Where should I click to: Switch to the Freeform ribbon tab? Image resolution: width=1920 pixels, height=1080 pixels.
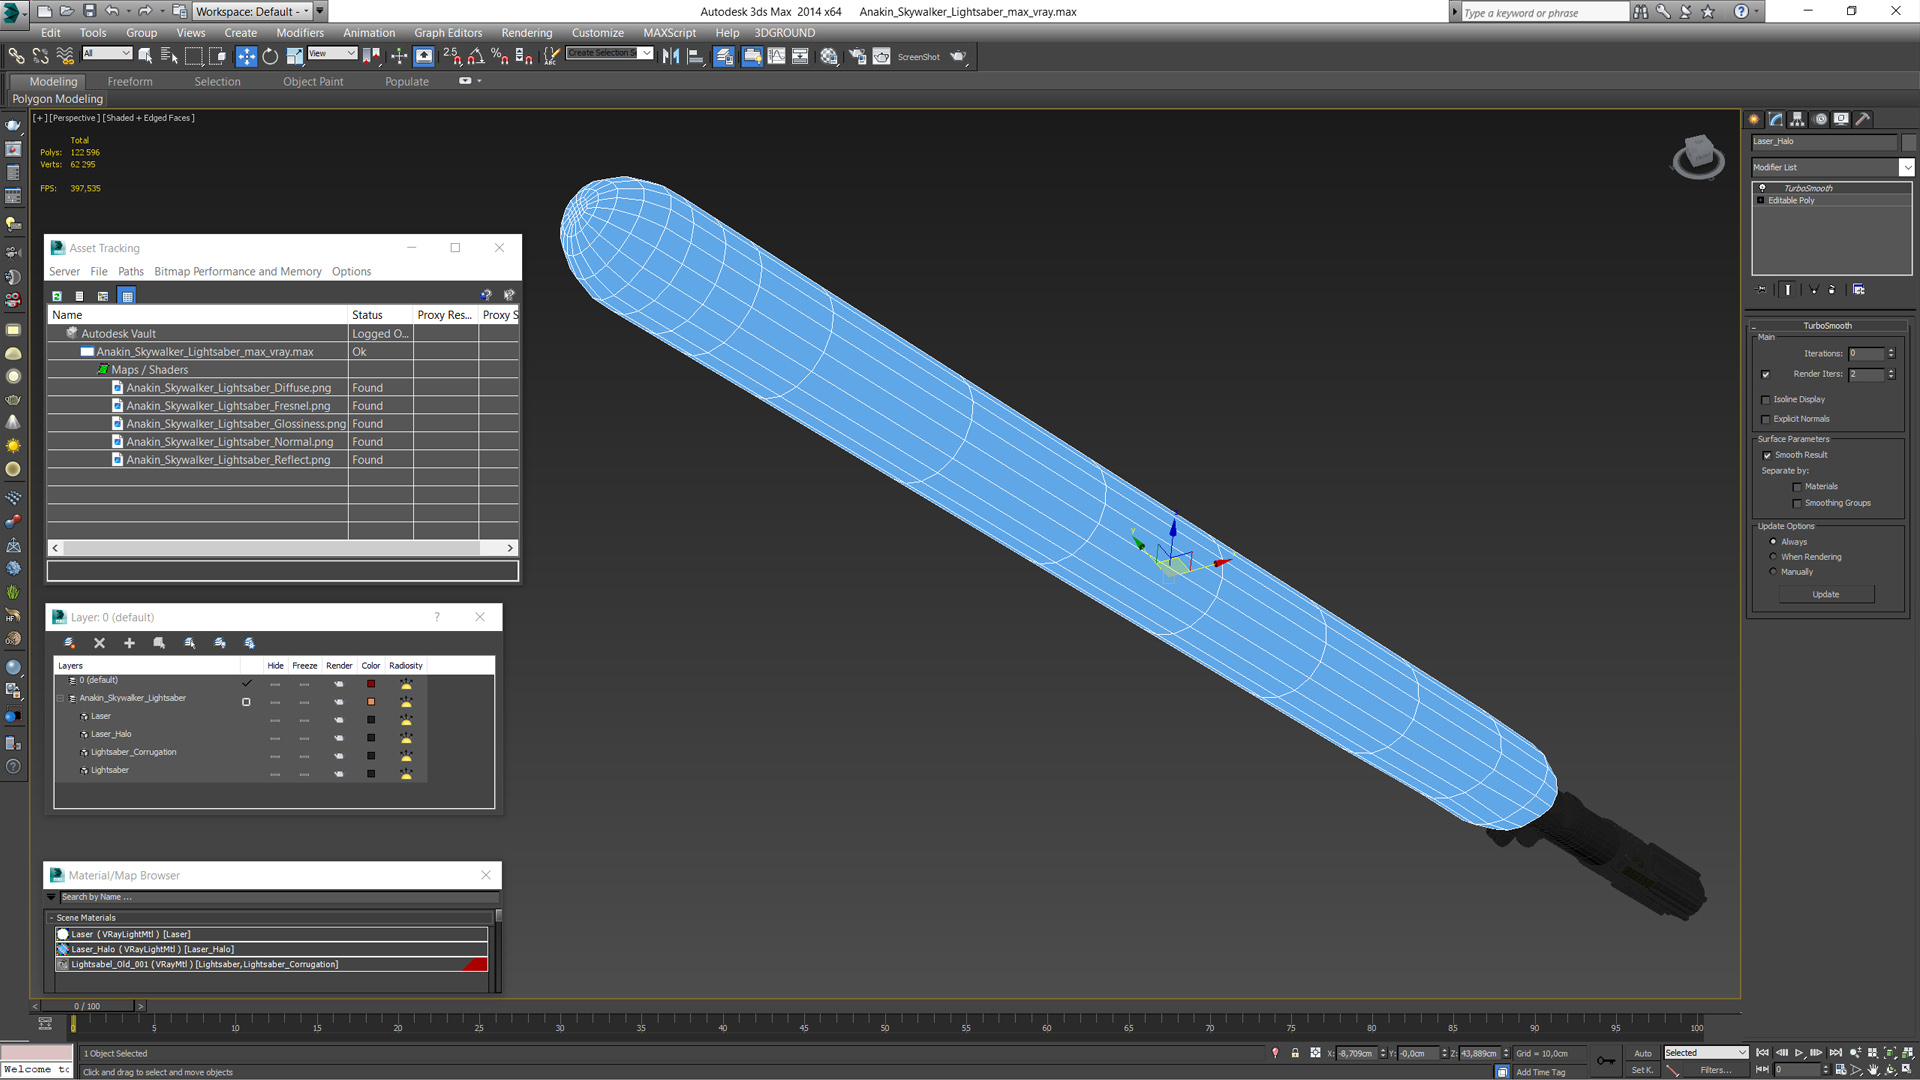click(130, 82)
